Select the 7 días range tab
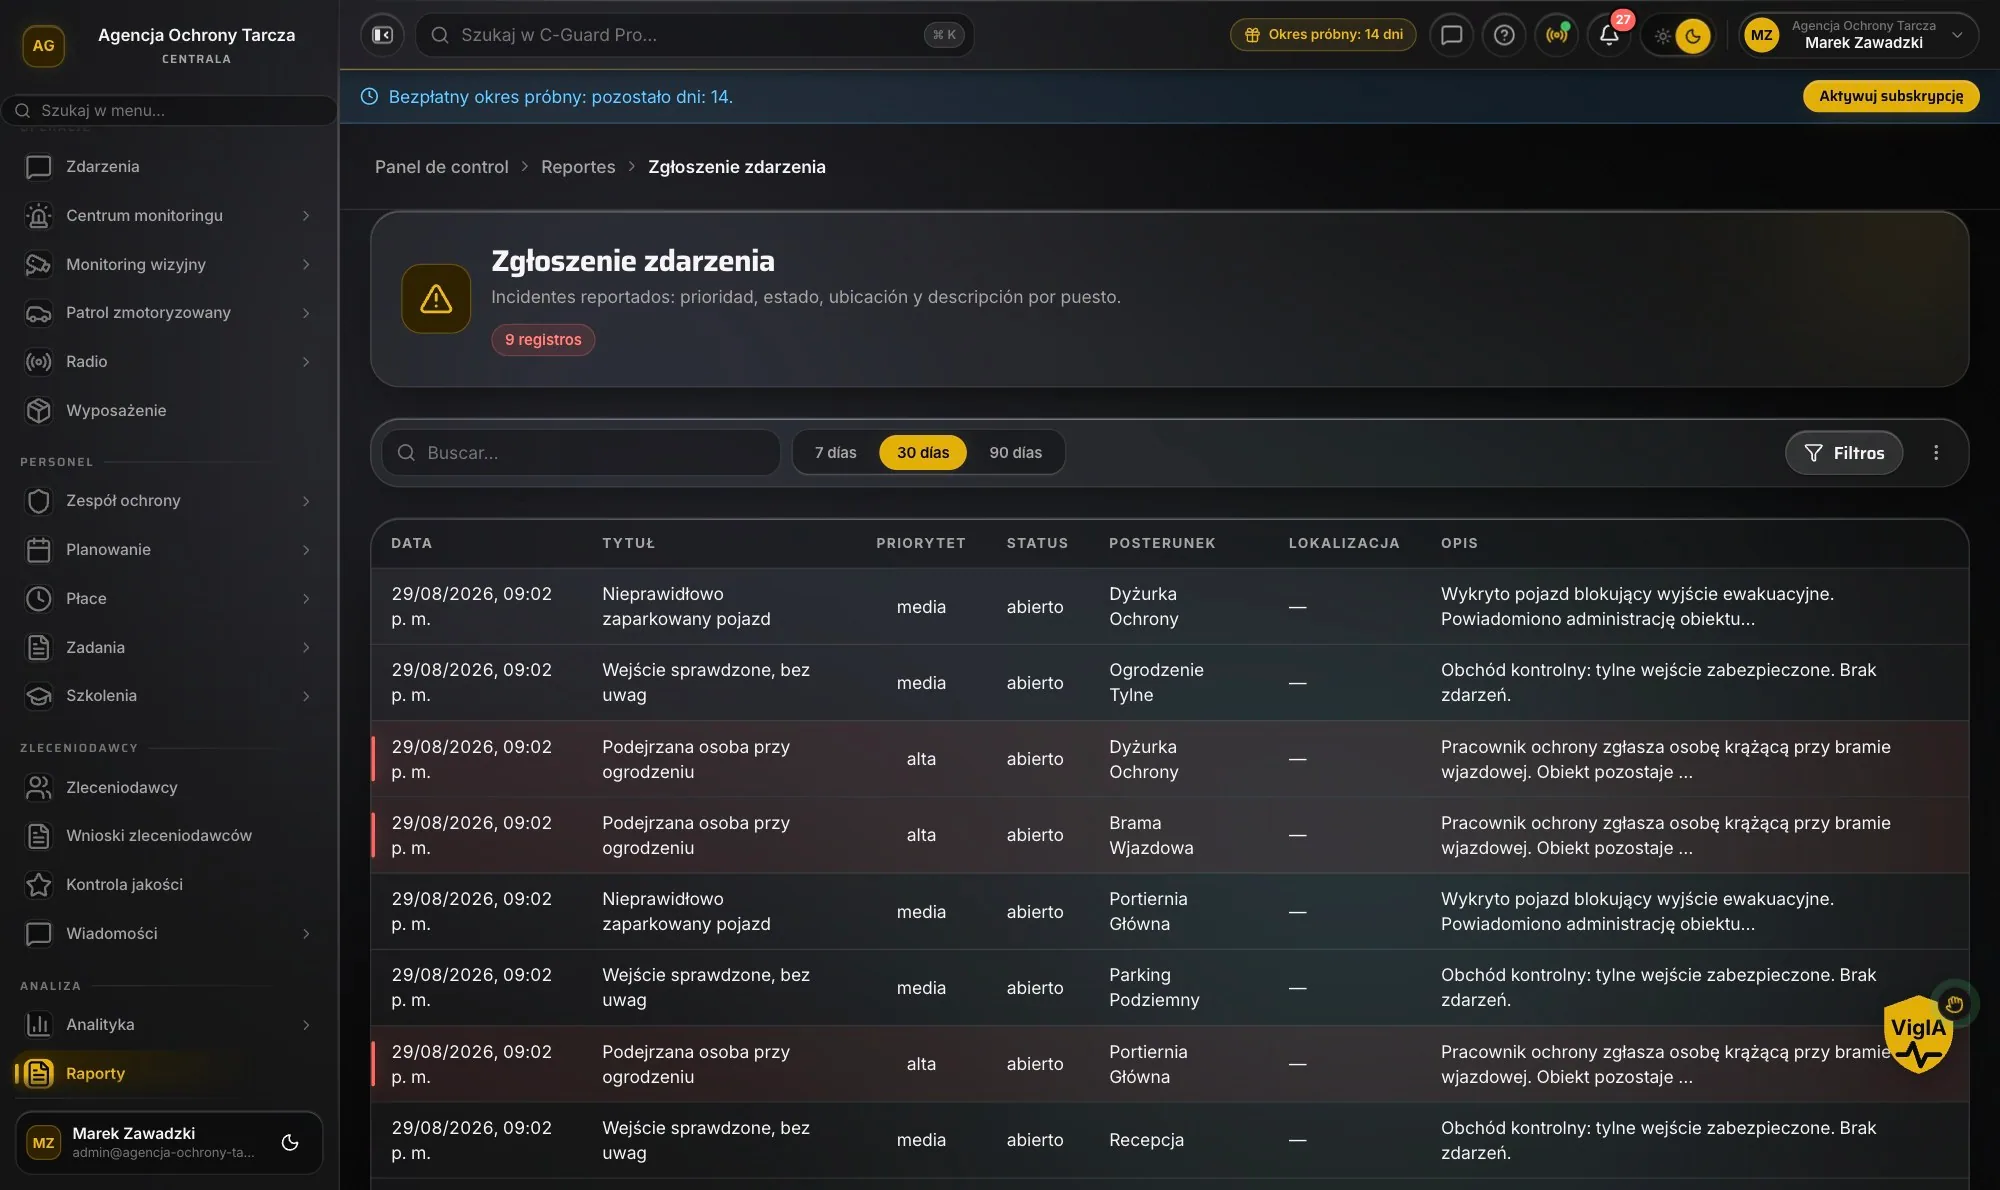Image resolution: width=2000 pixels, height=1190 pixels. [x=835, y=453]
